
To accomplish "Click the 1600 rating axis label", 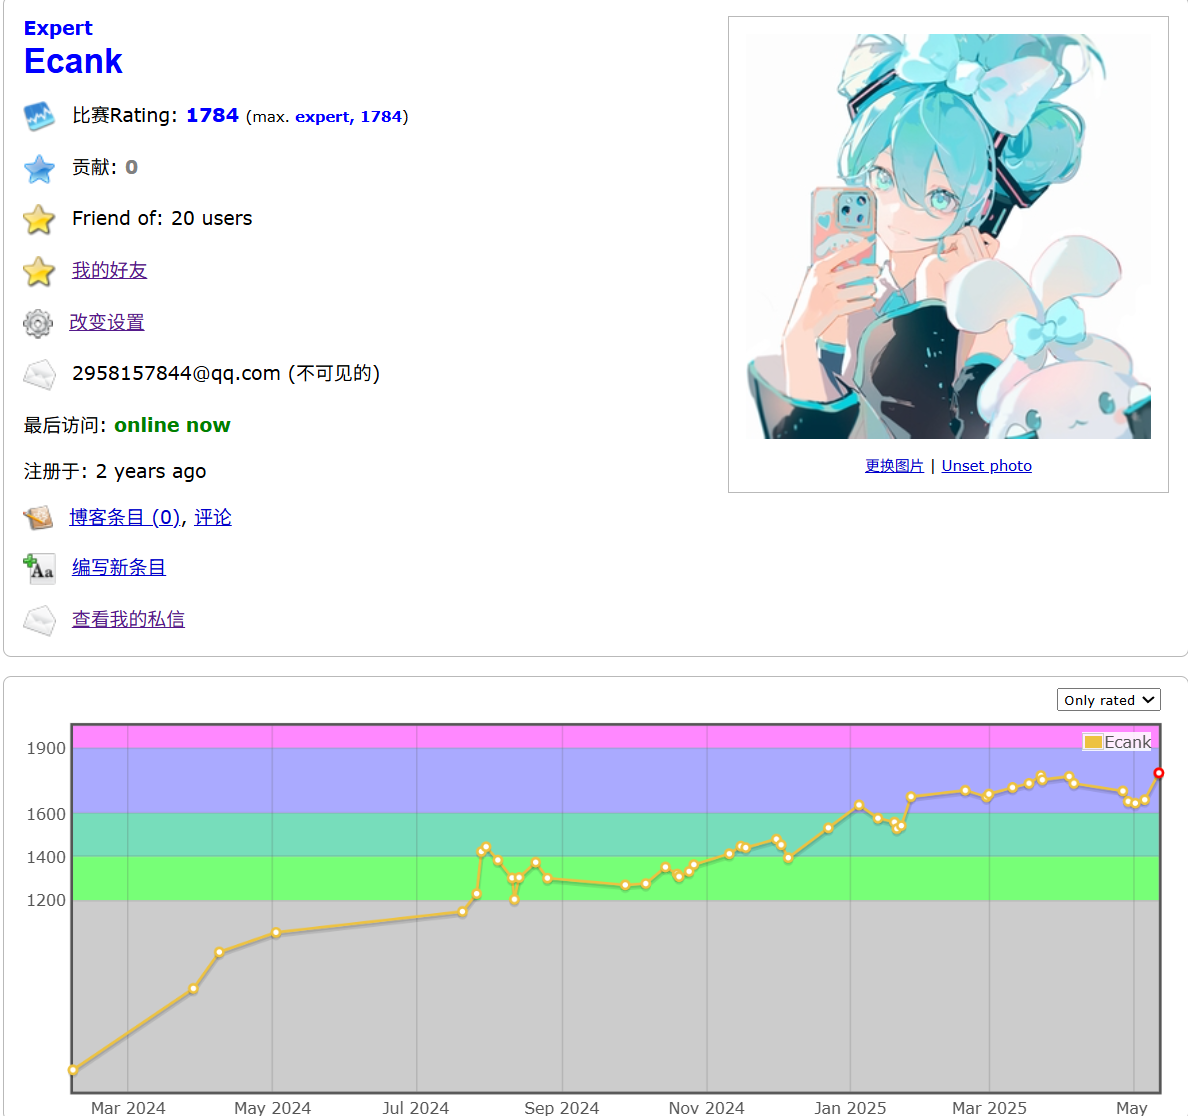I will click(x=46, y=814).
